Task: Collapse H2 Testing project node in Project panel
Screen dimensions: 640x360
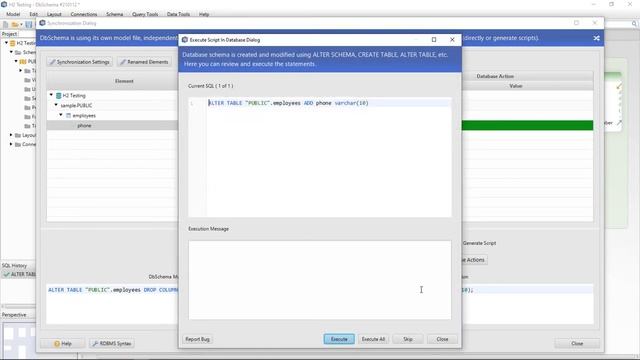Action: click(7, 42)
